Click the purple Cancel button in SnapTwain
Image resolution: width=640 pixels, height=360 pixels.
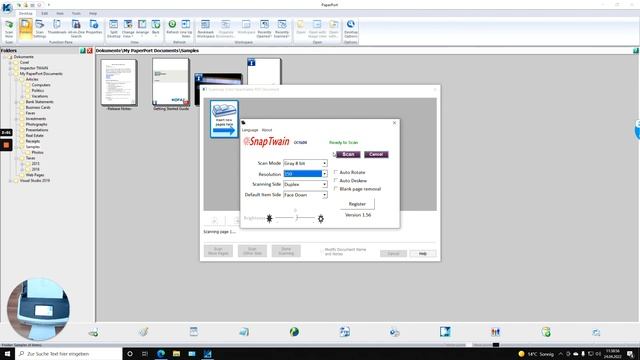pos(376,154)
